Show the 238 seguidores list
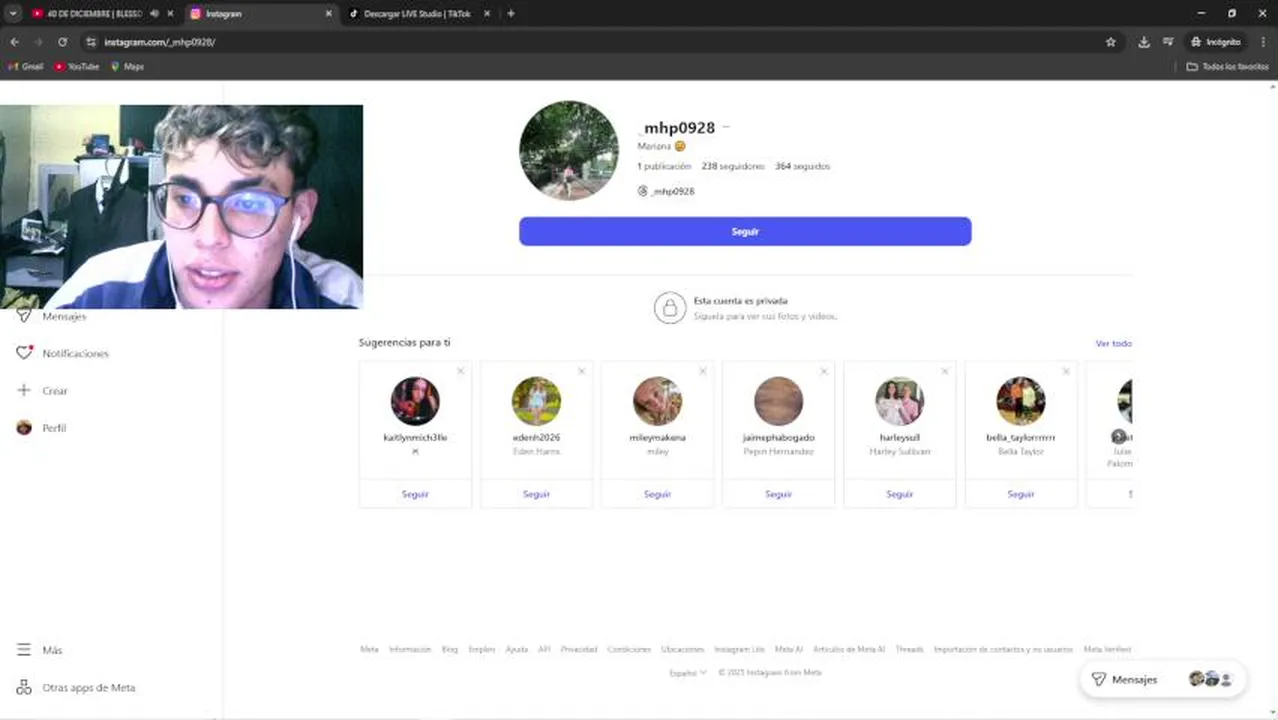The width and height of the screenshot is (1278, 720). pos(733,166)
